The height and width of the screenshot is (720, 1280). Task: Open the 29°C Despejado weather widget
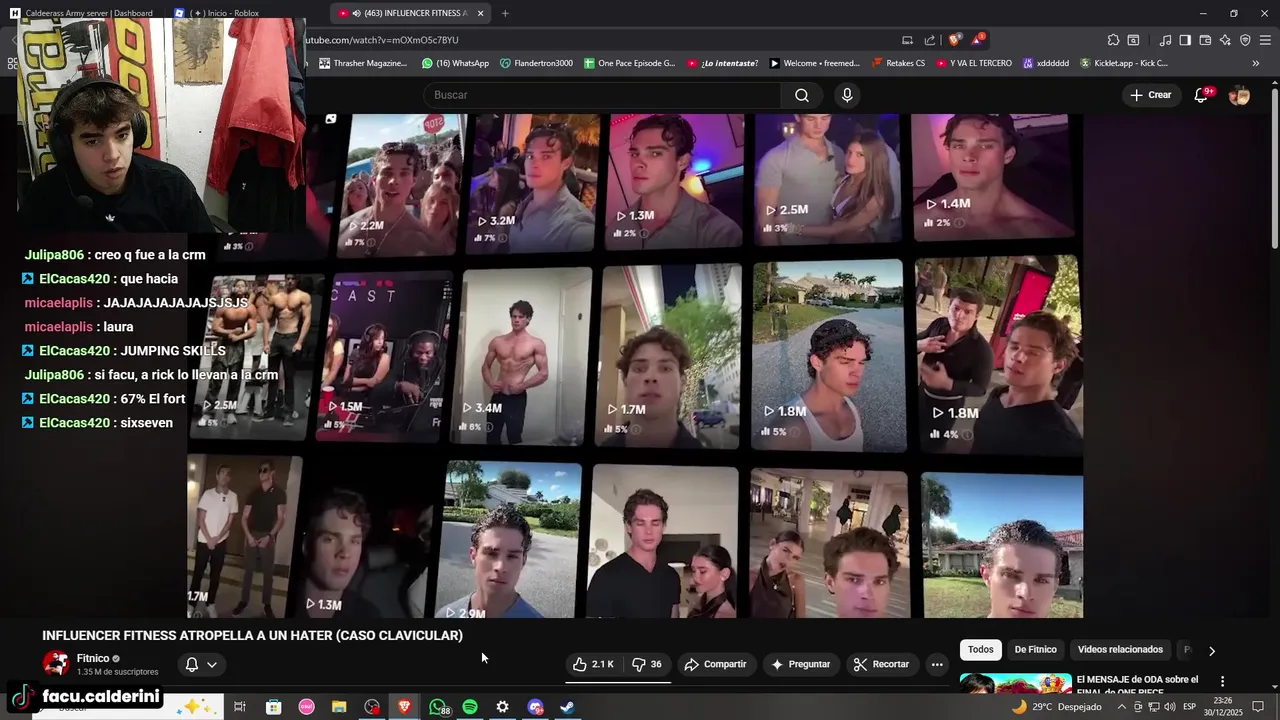(x=1056, y=707)
